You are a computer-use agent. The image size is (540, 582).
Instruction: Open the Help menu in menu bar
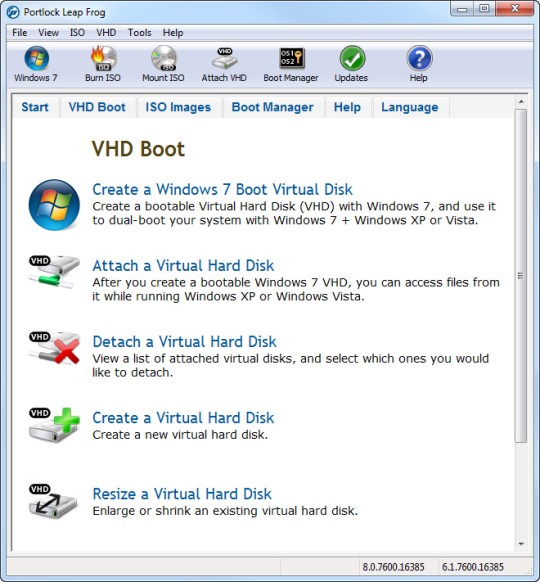tap(173, 33)
